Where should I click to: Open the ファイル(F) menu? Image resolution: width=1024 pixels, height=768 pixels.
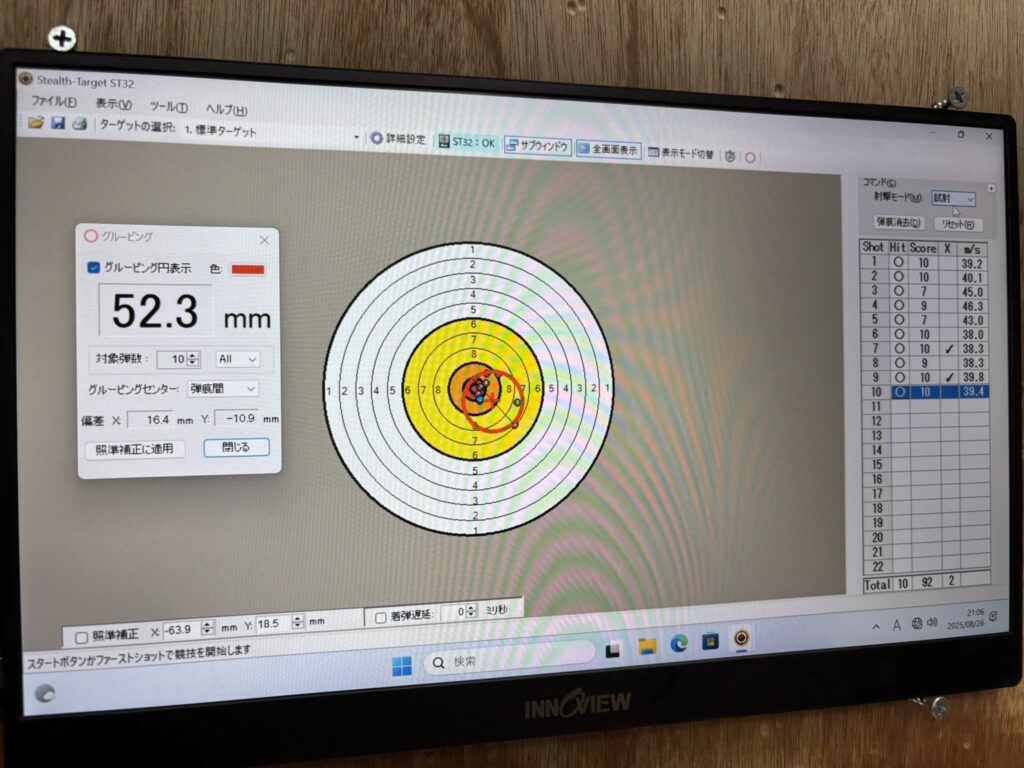[53, 102]
